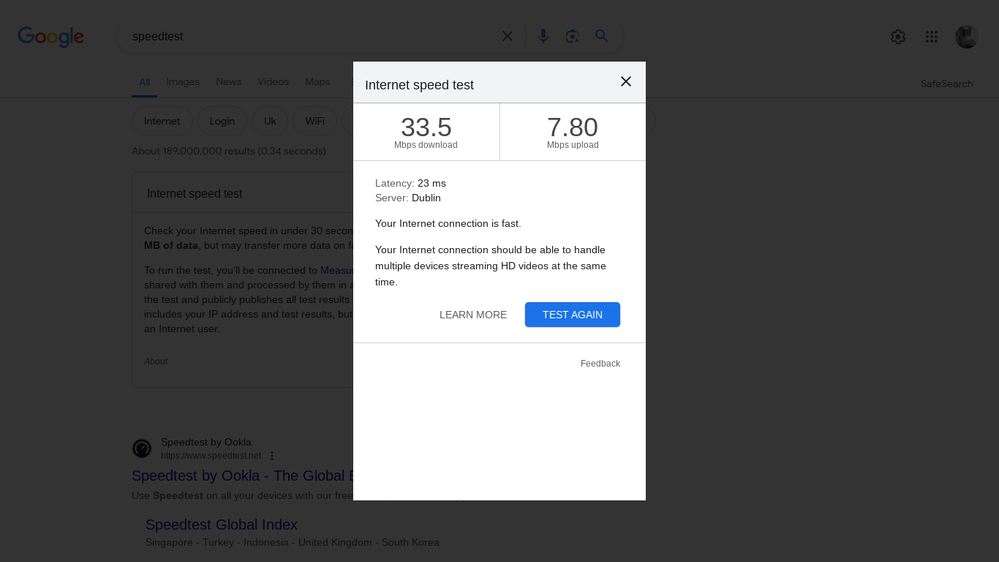Click the TEST AGAIN button
Viewport: 999px width, 562px height.
pyautogui.click(x=572, y=314)
